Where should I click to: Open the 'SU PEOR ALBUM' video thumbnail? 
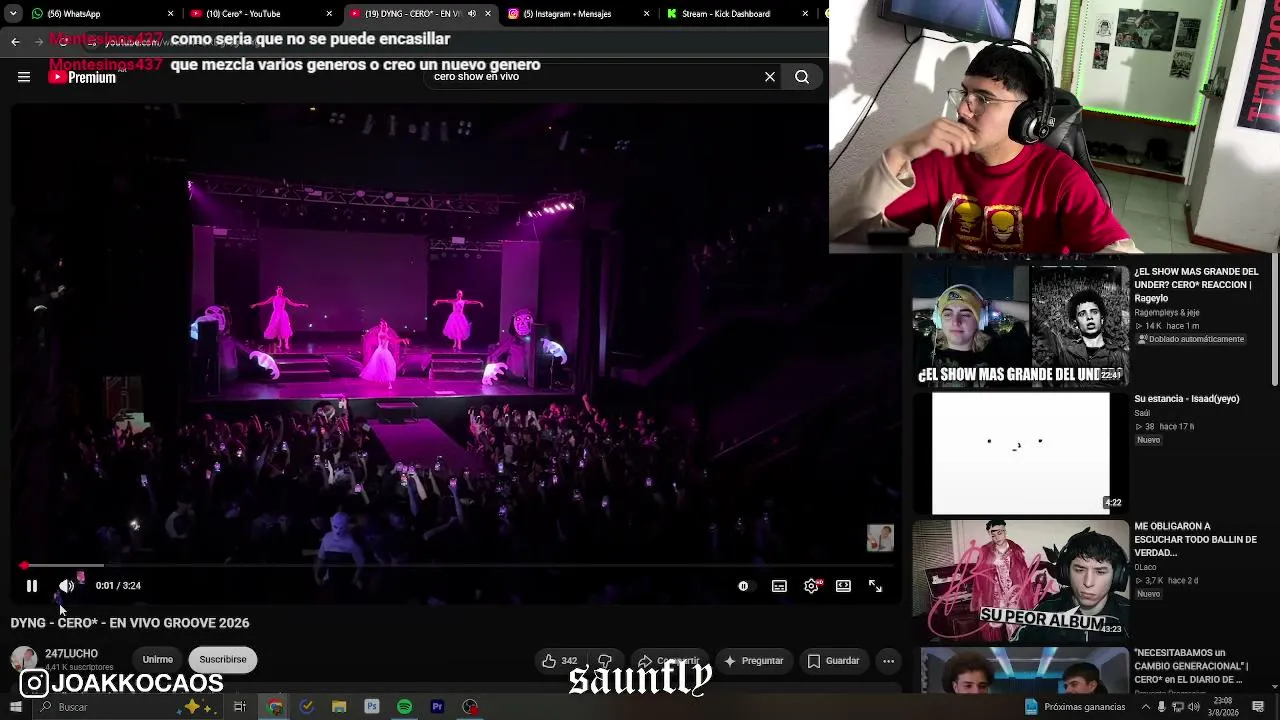pyautogui.click(x=1021, y=580)
